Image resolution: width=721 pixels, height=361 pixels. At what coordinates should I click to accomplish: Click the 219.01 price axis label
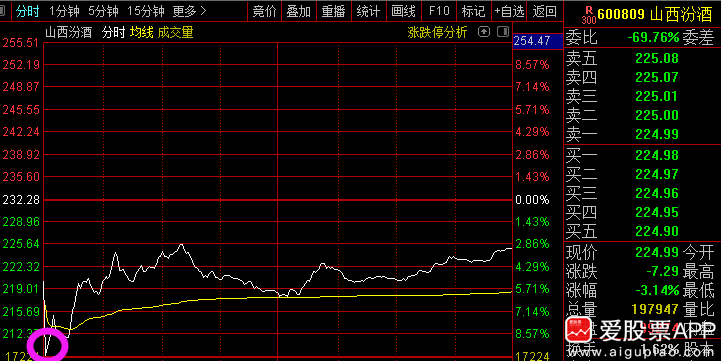click(21, 289)
